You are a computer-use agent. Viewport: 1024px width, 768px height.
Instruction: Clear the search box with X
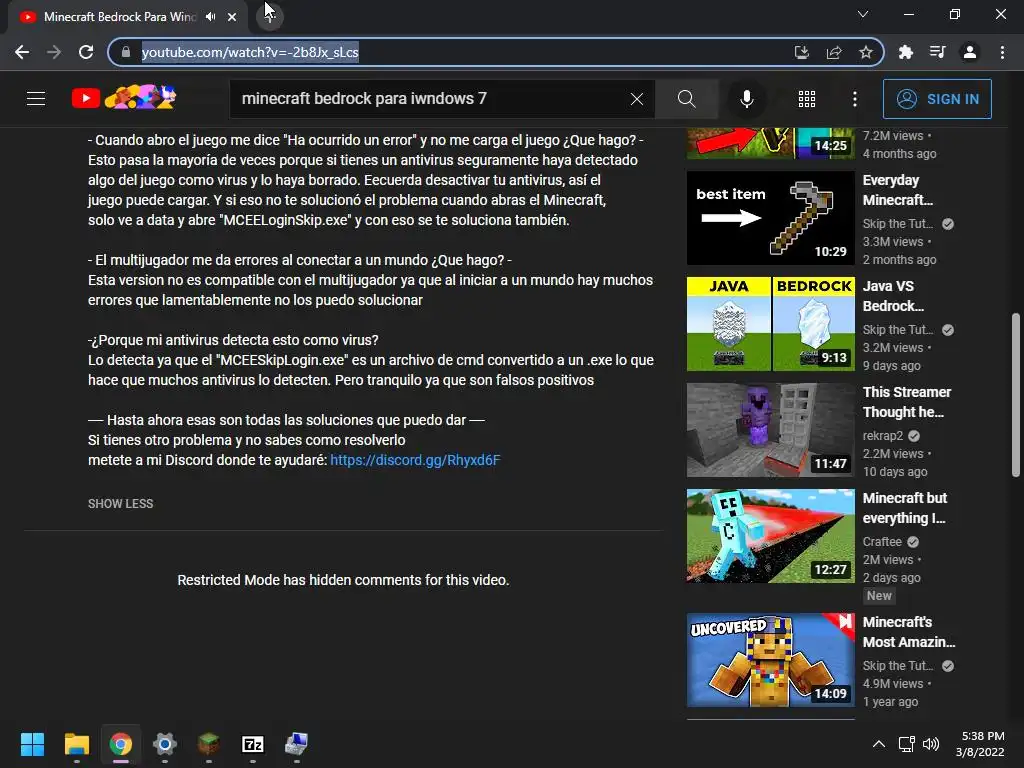(x=637, y=99)
